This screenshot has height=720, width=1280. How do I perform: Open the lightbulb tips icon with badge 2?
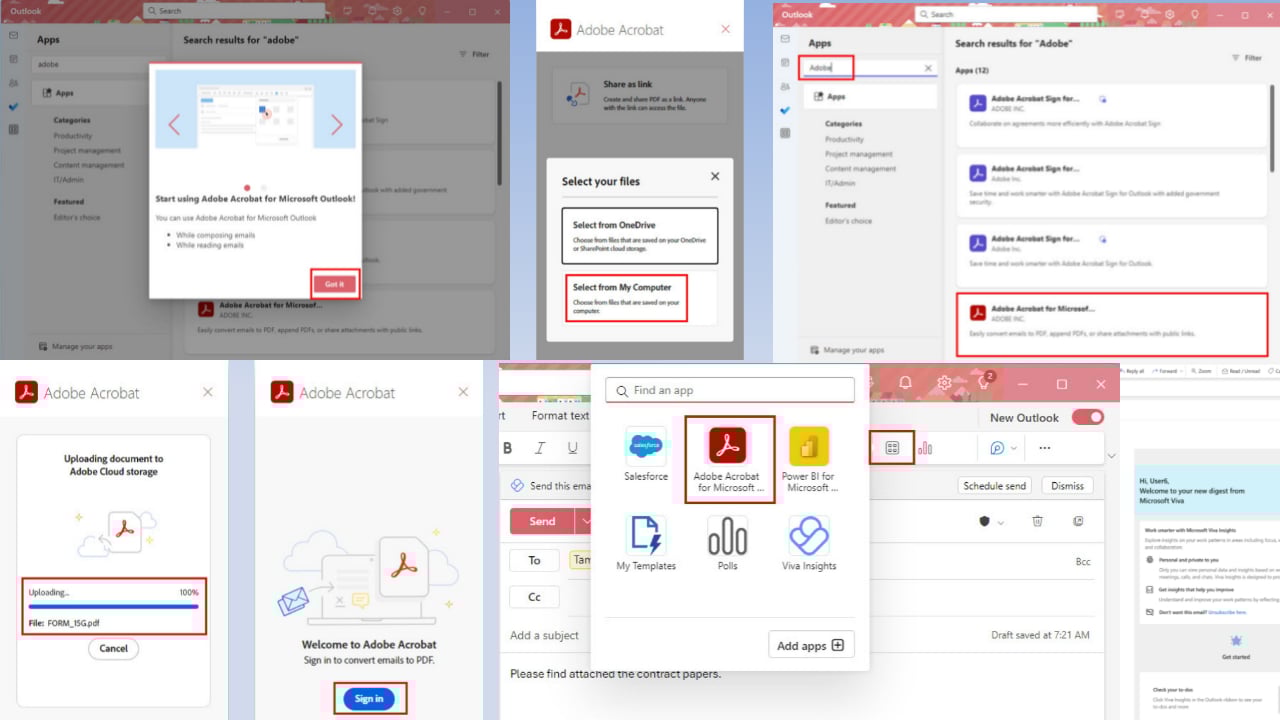click(x=984, y=382)
